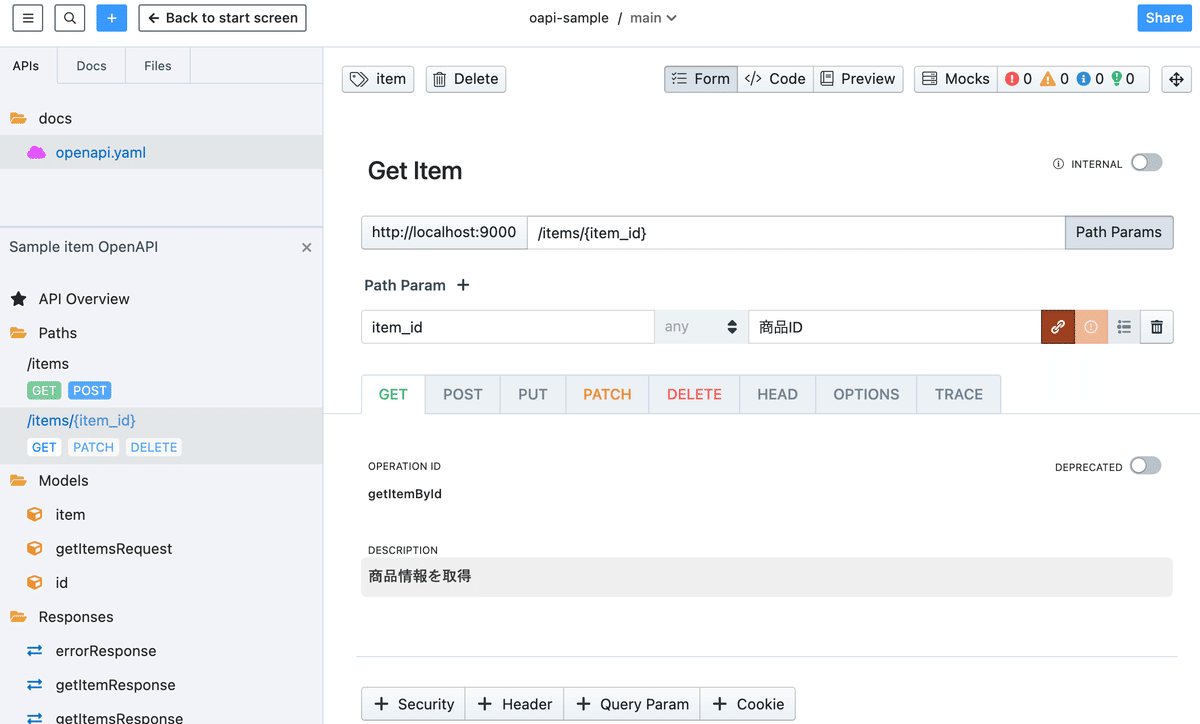Click the search icon next to hamburger menu
Screen dimensions: 1200x724
(x=69, y=18)
